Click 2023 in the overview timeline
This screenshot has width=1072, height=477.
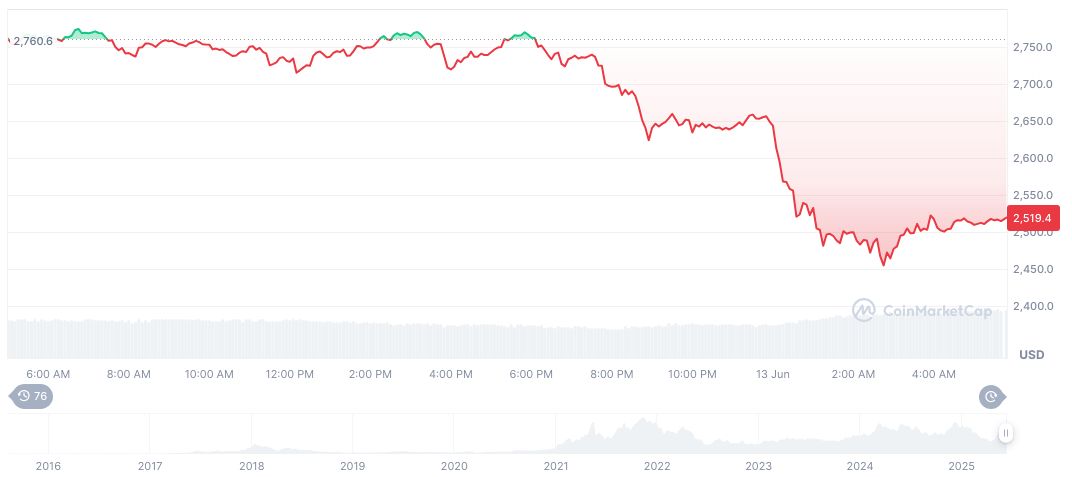pos(759,466)
